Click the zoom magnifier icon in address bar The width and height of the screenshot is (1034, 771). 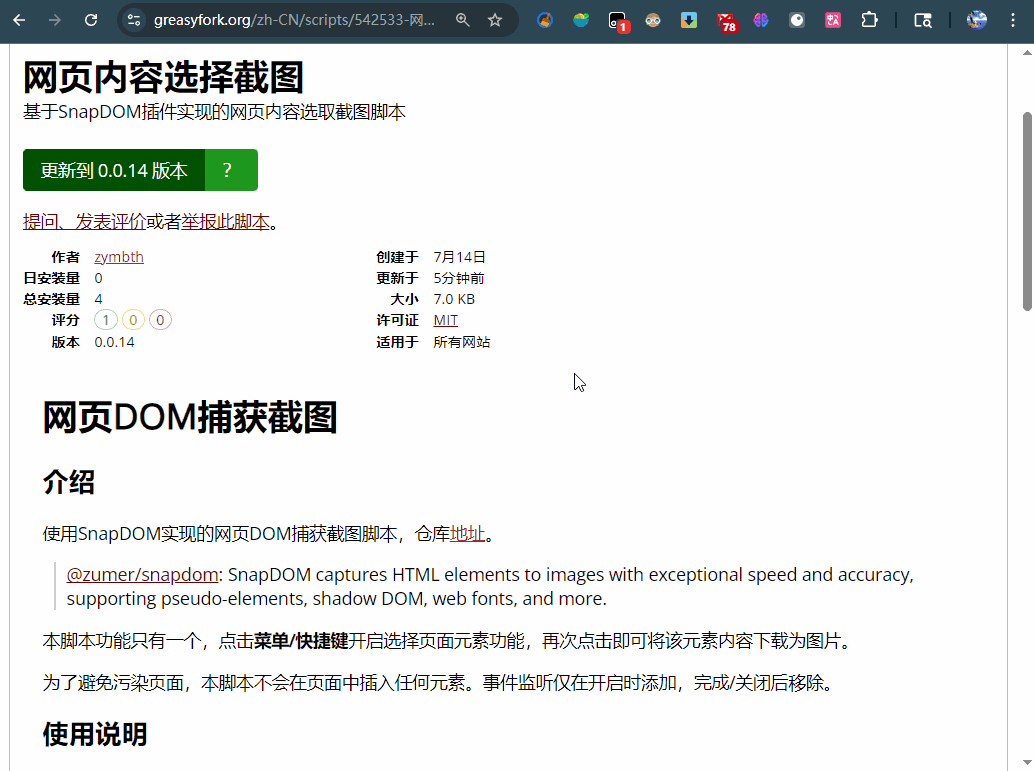tap(462, 20)
